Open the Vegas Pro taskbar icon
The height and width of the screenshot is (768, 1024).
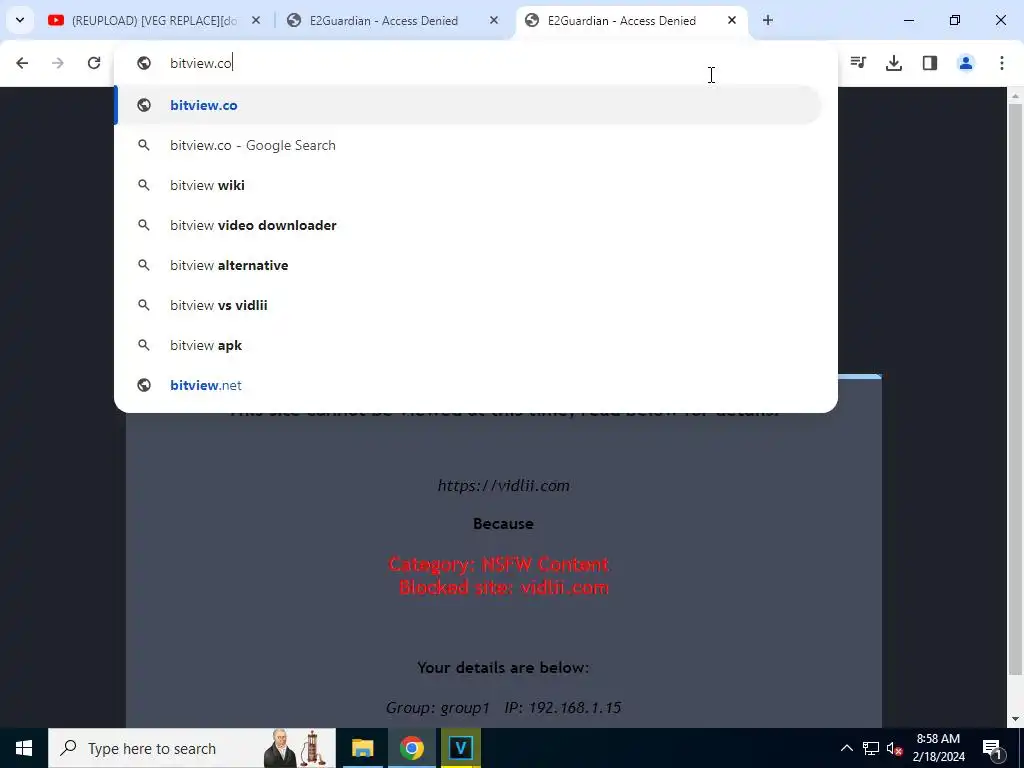tap(460, 748)
